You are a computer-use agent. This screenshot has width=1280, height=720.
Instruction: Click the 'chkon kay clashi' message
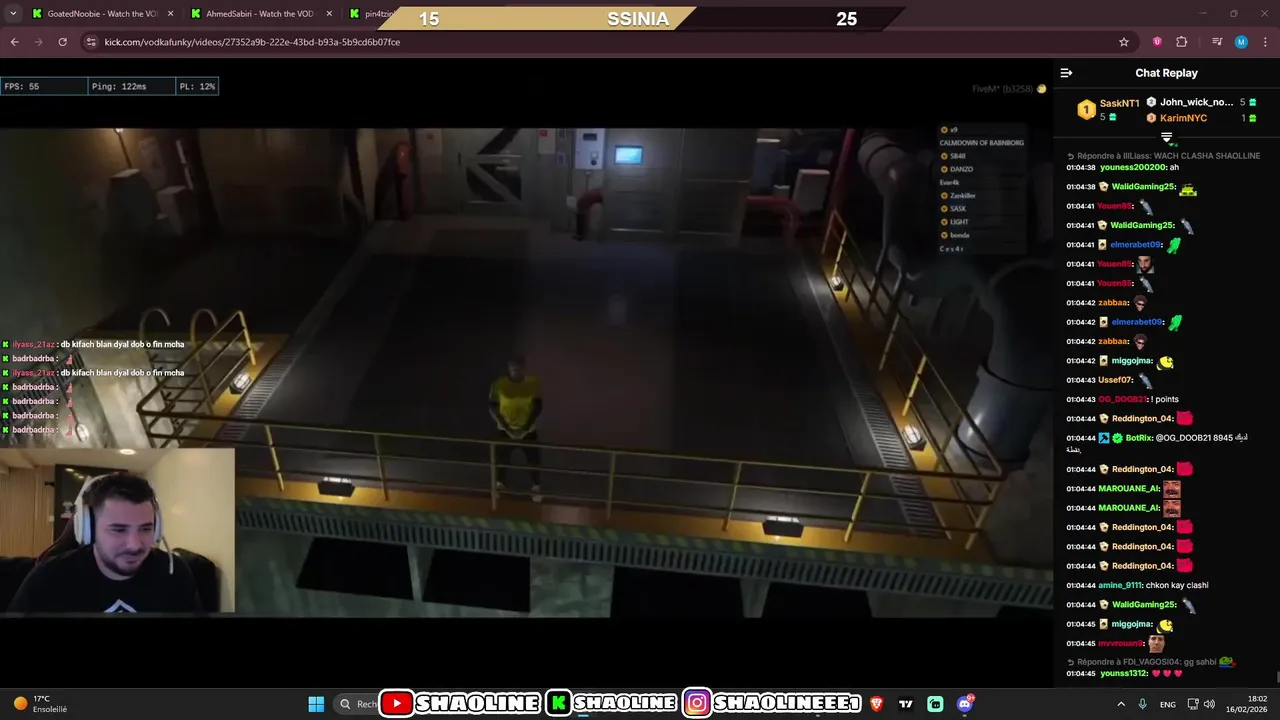[x=1179, y=585]
